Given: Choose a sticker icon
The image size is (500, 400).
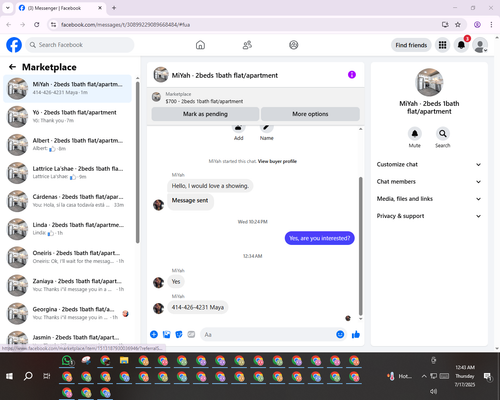Looking at the screenshot, I should pos(179,334).
